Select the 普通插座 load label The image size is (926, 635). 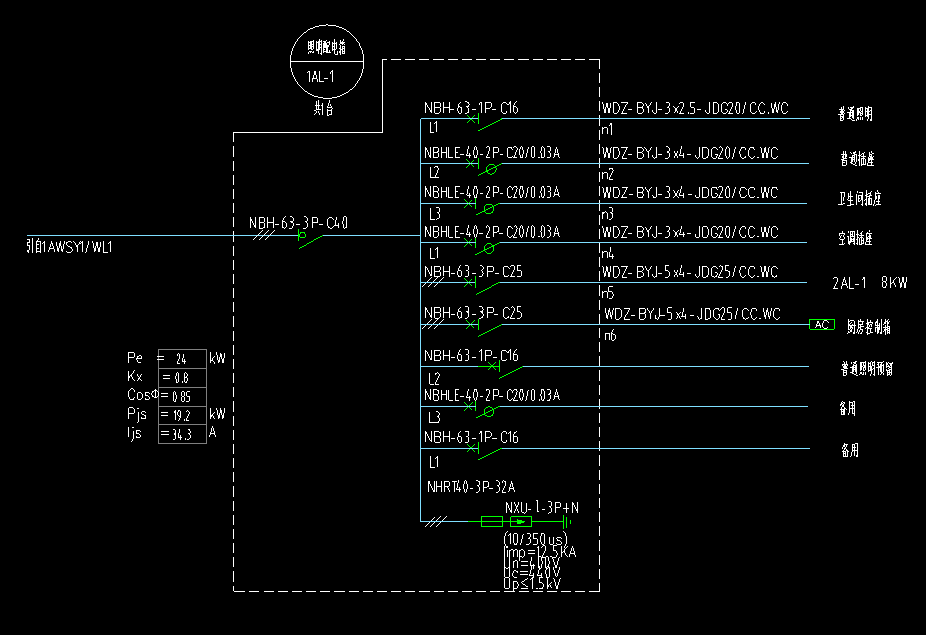click(x=857, y=159)
